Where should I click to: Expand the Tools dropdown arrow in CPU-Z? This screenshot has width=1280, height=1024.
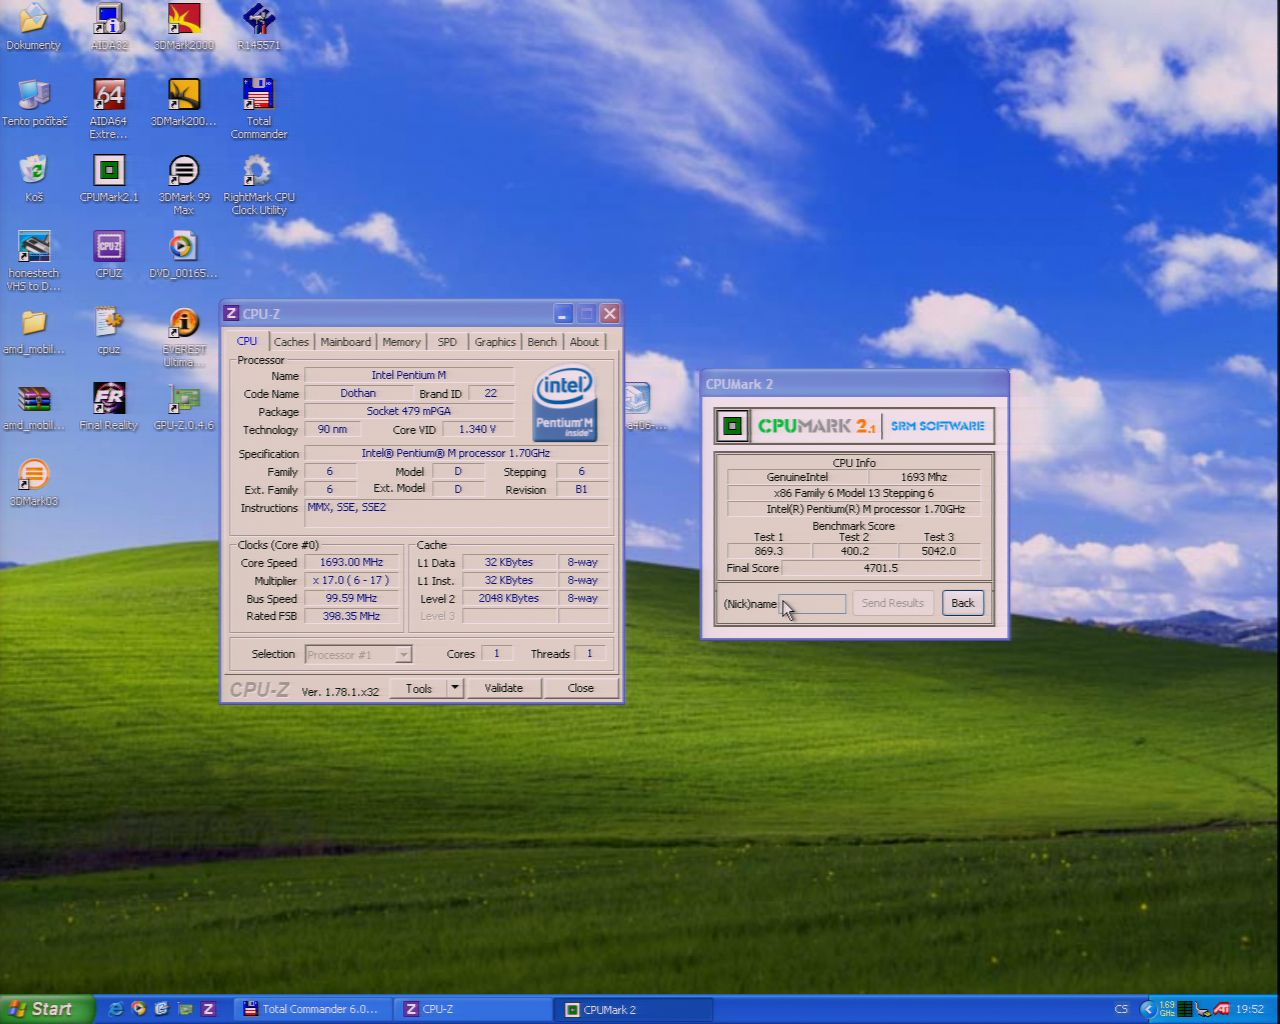click(x=454, y=688)
